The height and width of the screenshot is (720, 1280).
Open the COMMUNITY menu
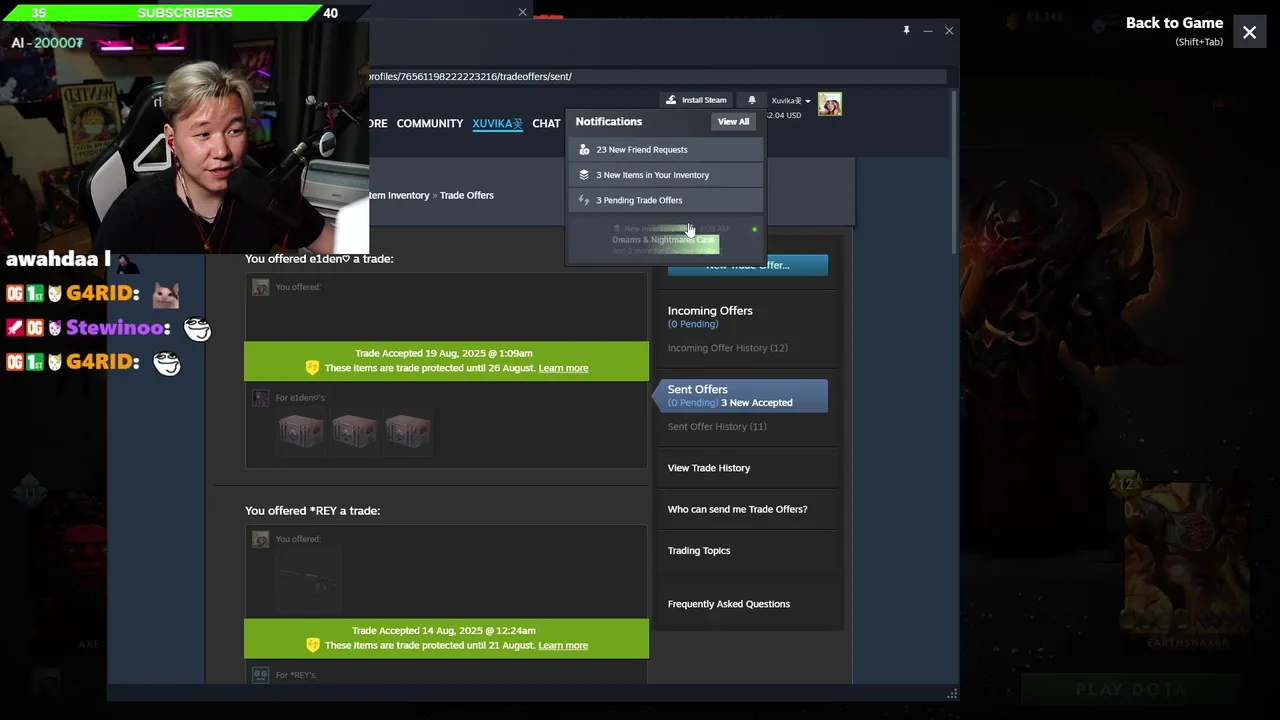click(x=430, y=123)
